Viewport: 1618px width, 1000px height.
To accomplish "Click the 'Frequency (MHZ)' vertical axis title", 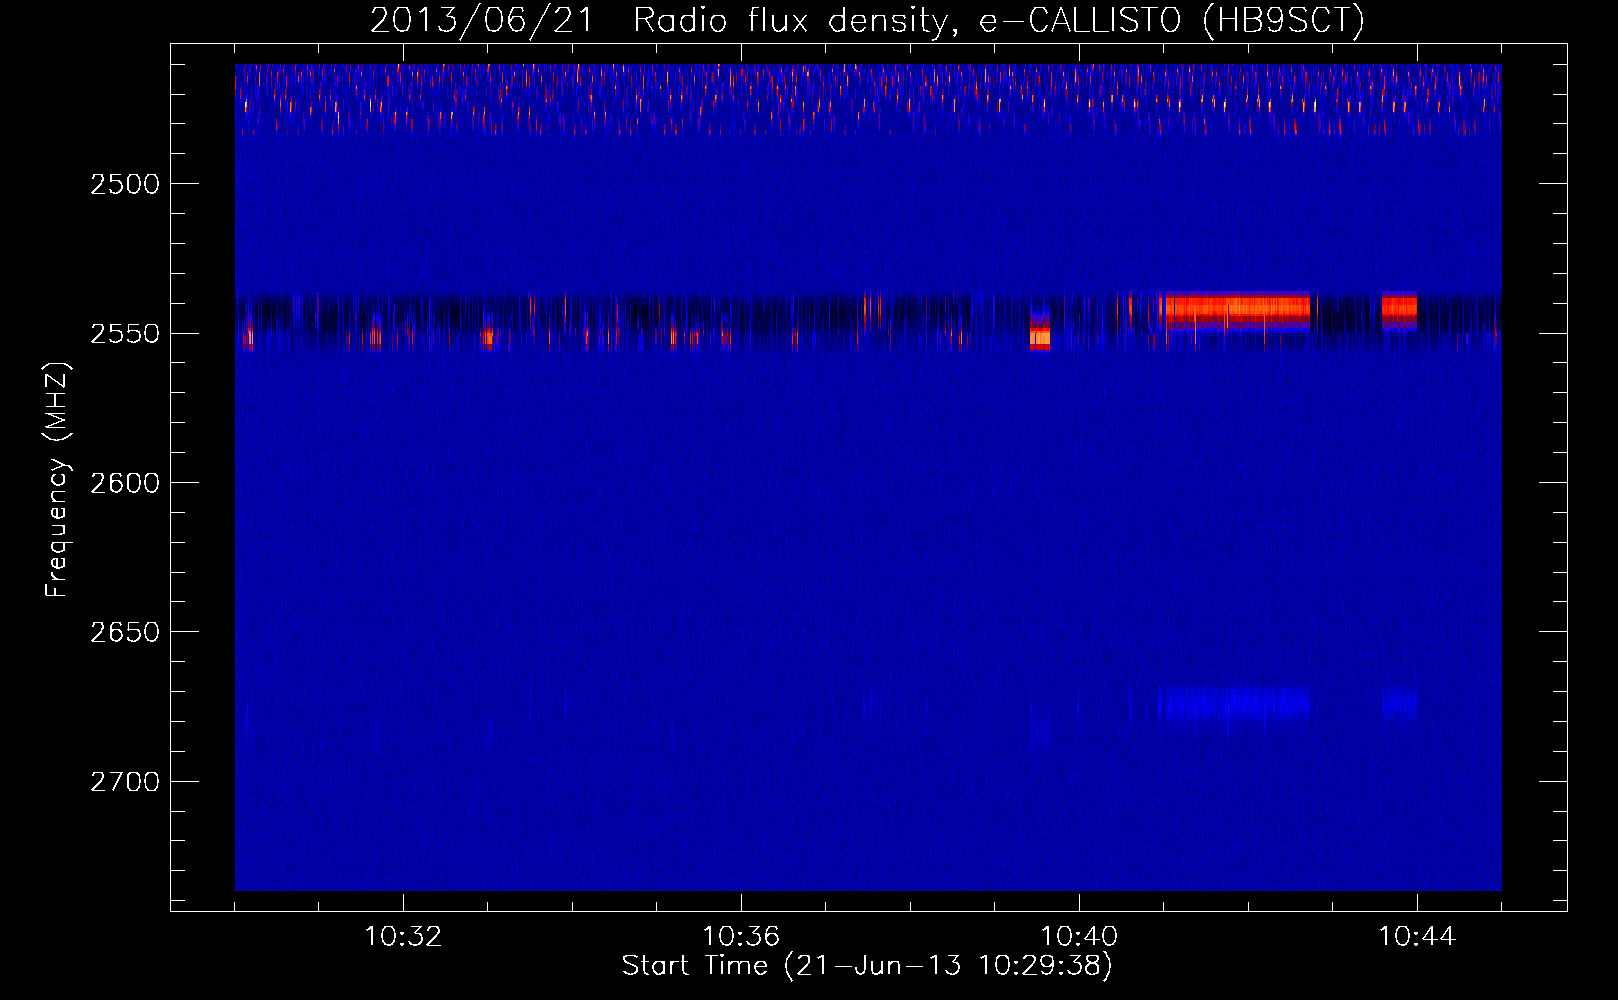I will [x=56, y=480].
